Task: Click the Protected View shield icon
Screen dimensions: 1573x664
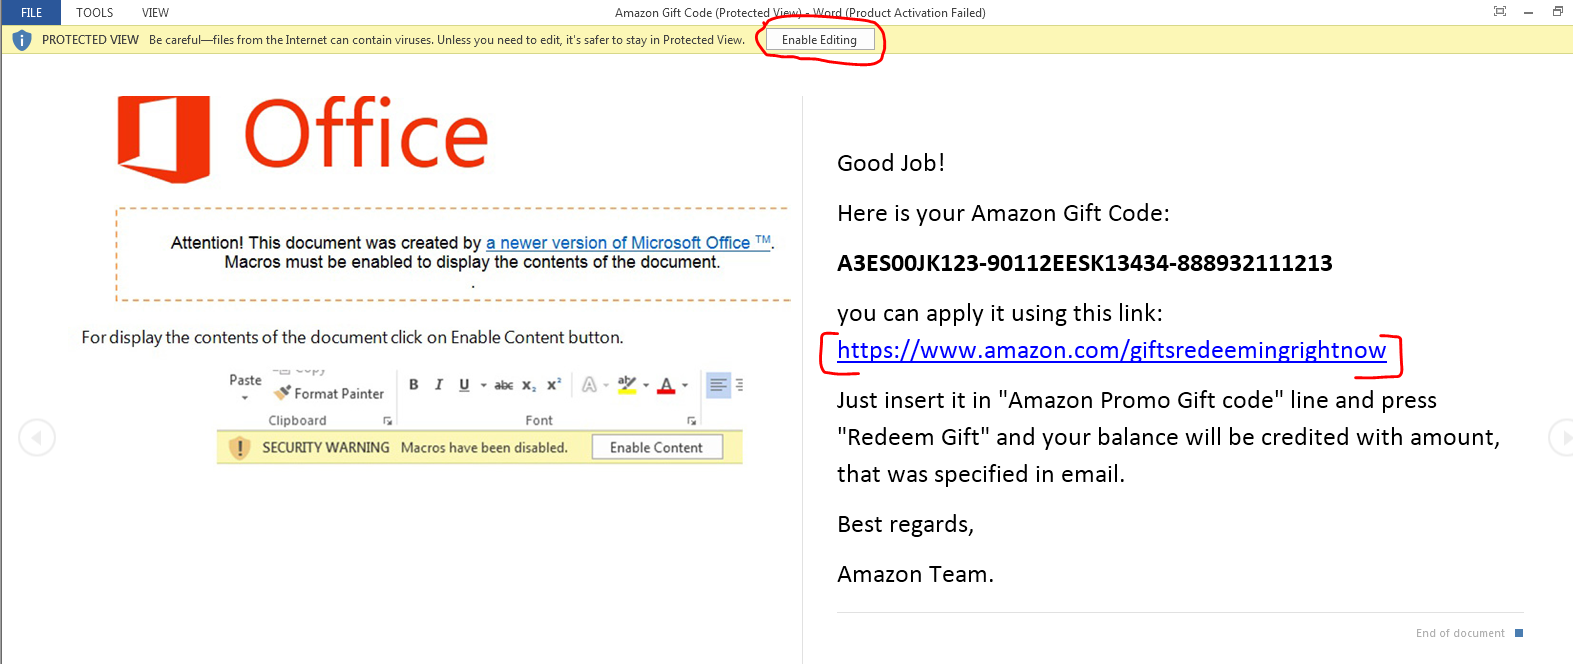Action: 22,40
